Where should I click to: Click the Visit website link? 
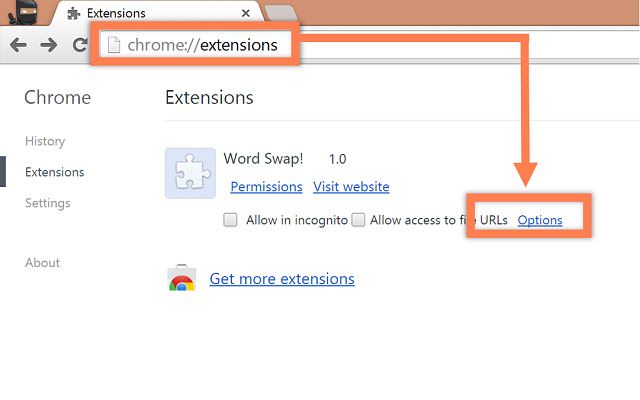pyautogui.click(x=351, y=187)
